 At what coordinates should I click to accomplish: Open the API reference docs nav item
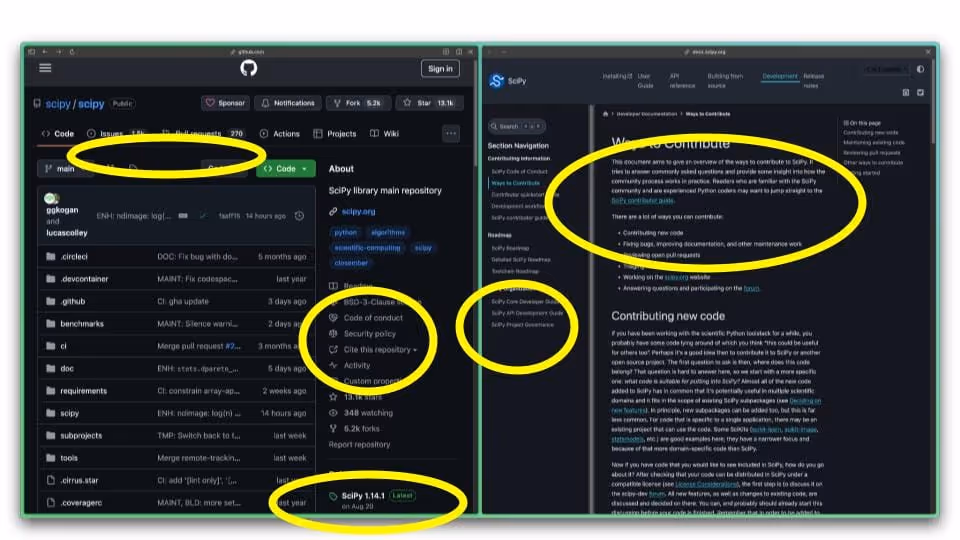coord(682,81)
